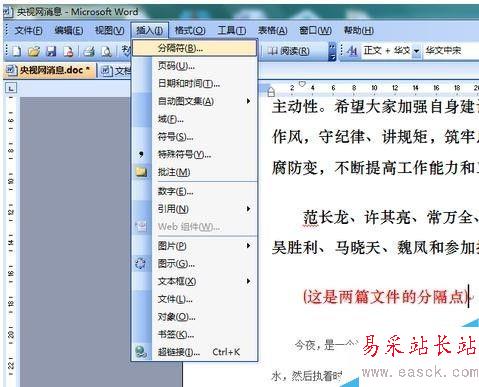
Task: Click the 阅读(R) reading layout button
Action: coord(289,51)
